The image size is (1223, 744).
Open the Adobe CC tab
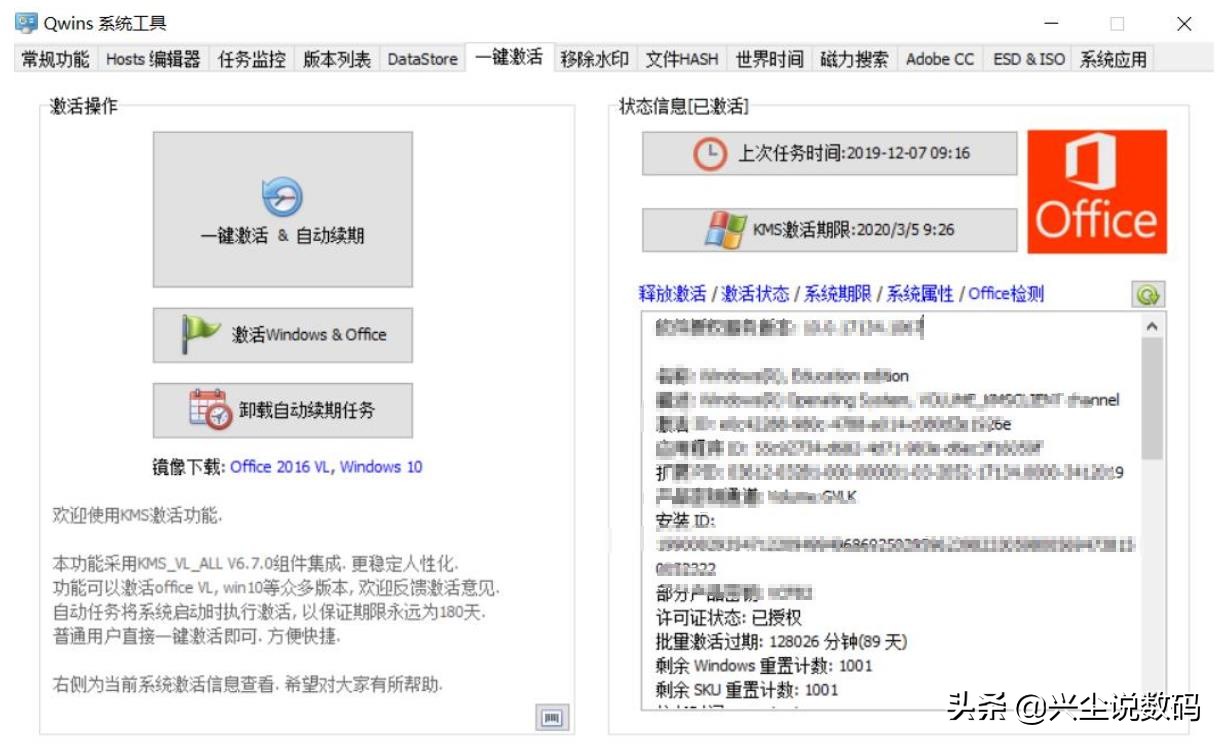[938, 60]
